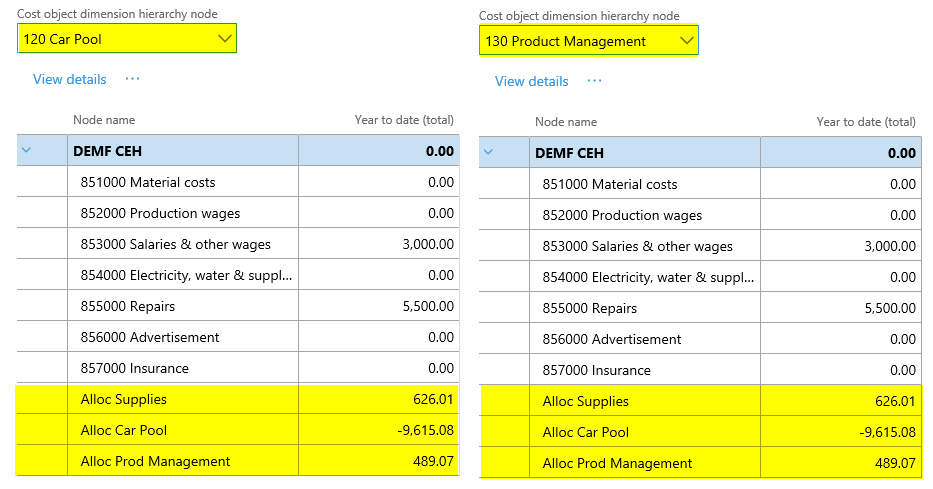The image size is (933, 489).
Task: Select 851000 Material costs in Car Pool panel
Action: (148, 182)
